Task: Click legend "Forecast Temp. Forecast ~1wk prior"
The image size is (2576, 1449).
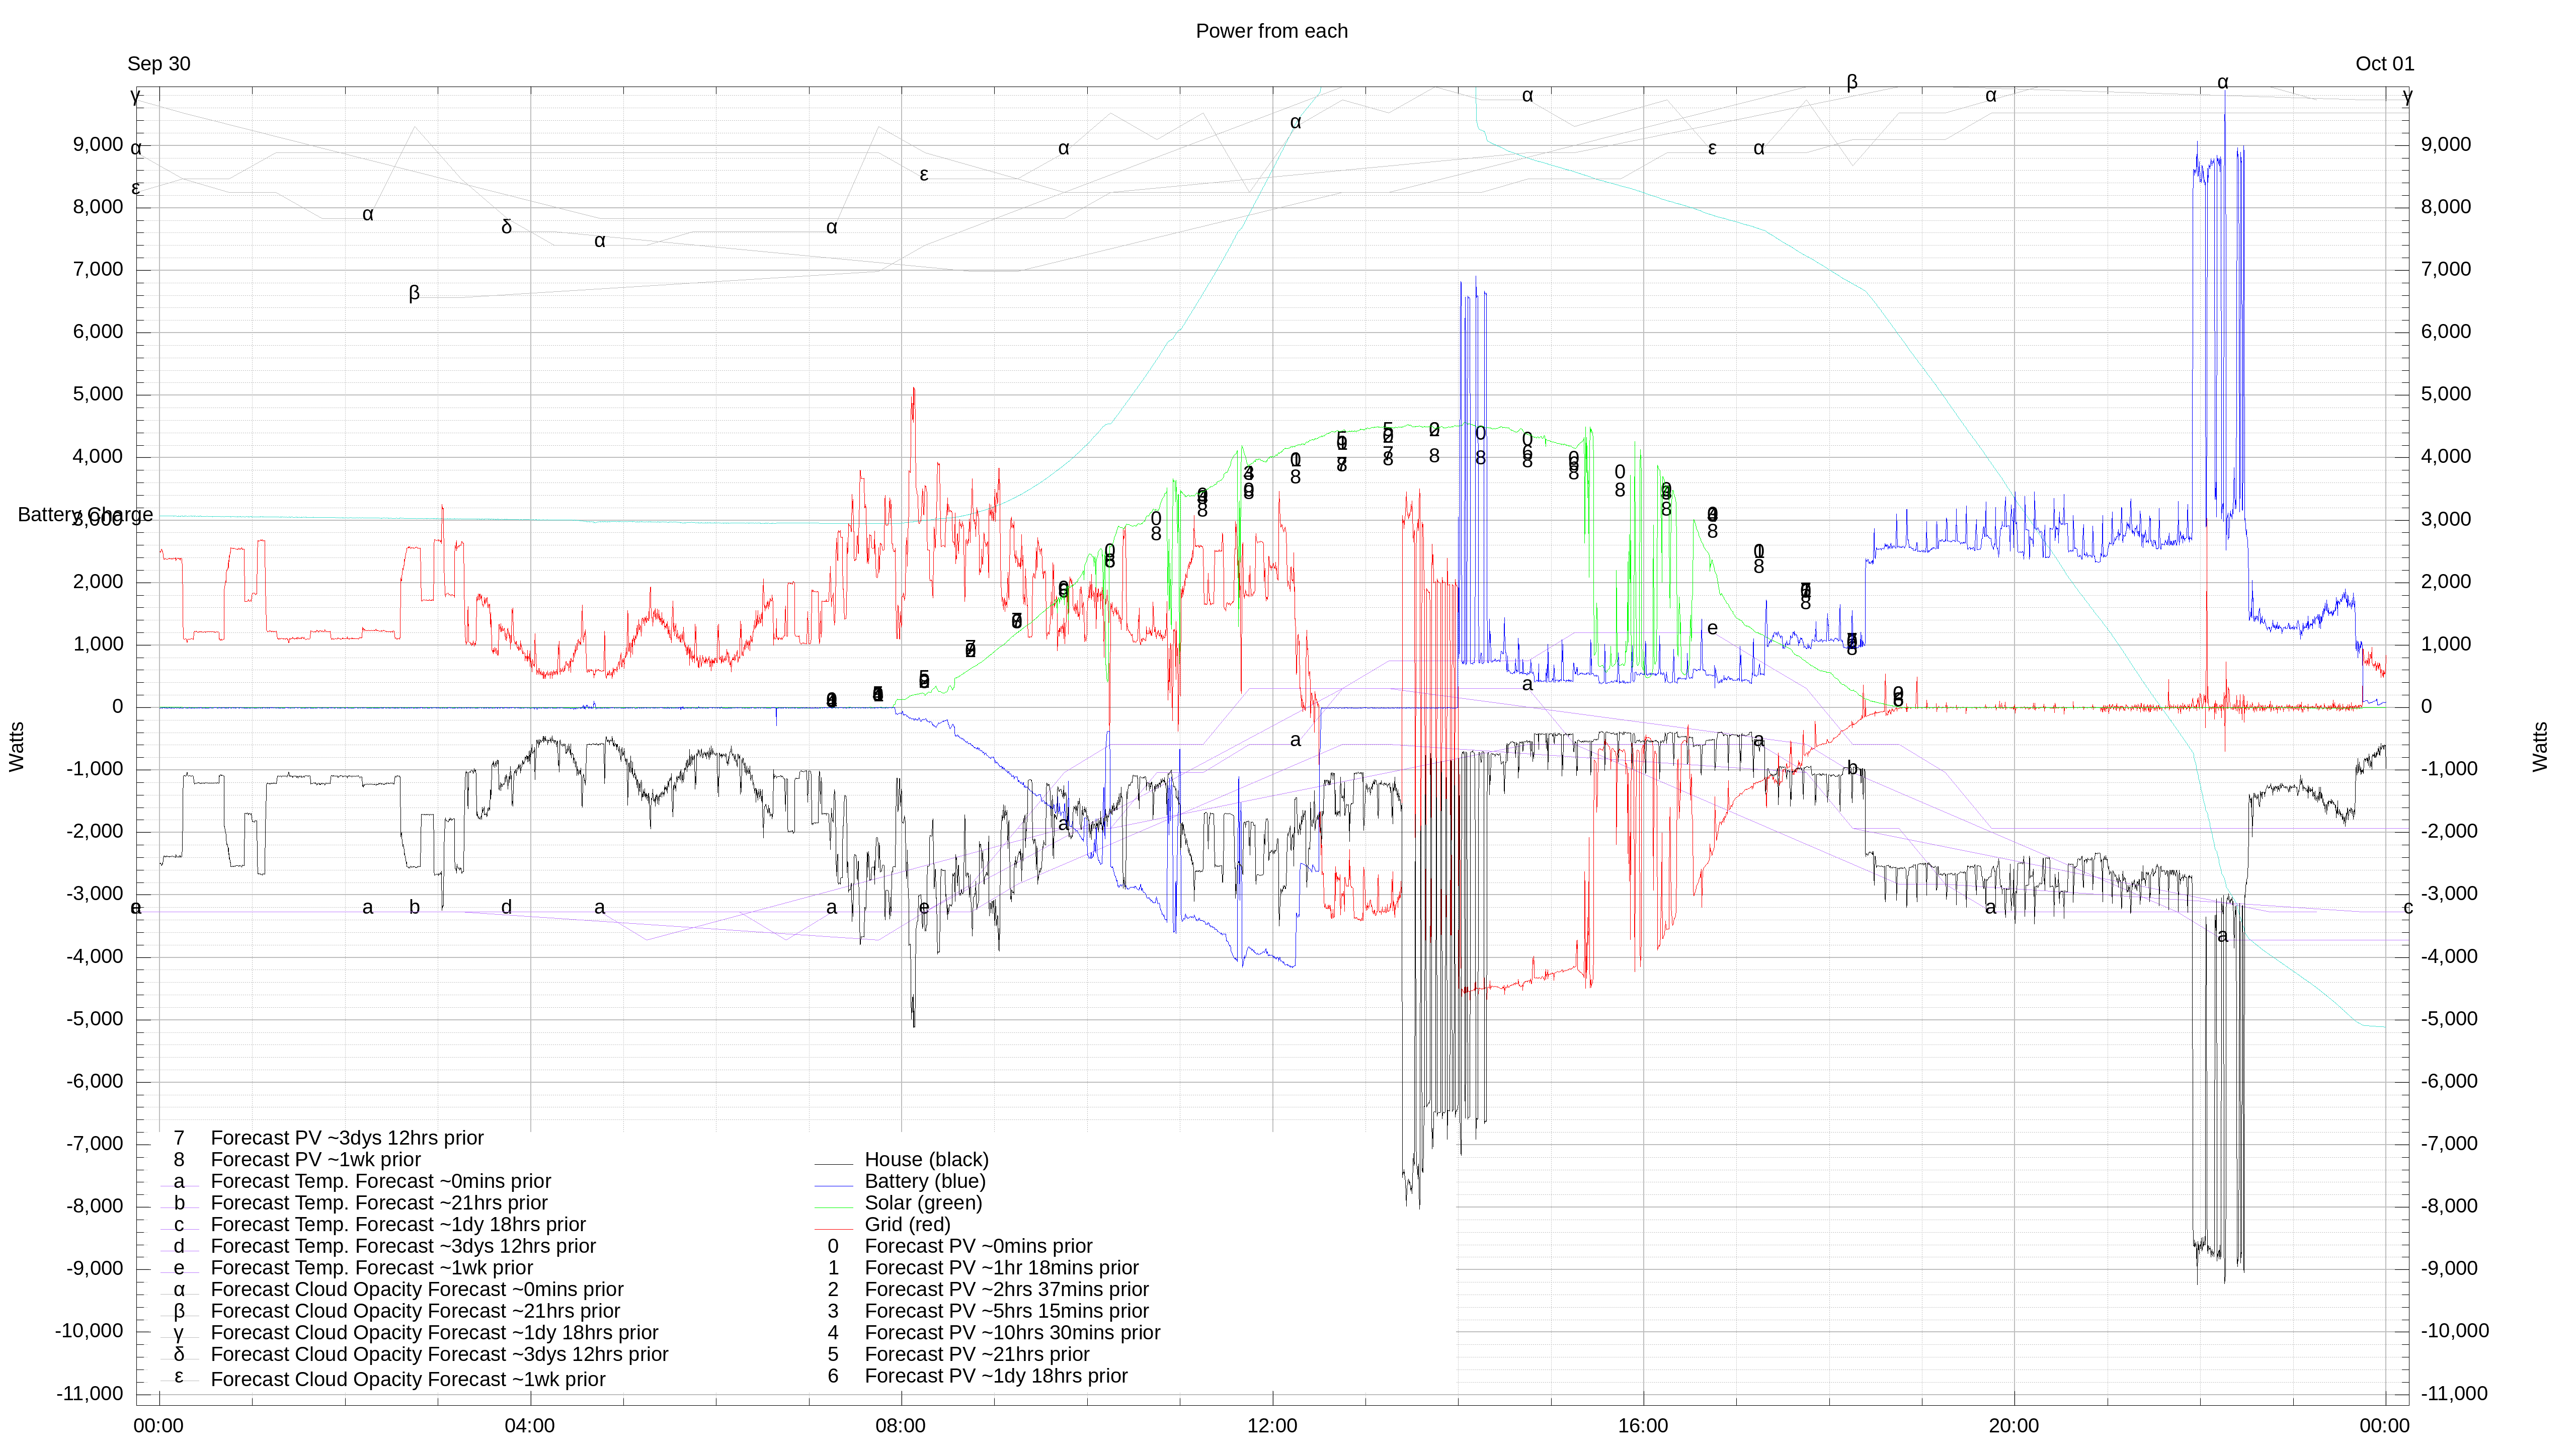Action: pyautogui.click(x=371, y=1268)
